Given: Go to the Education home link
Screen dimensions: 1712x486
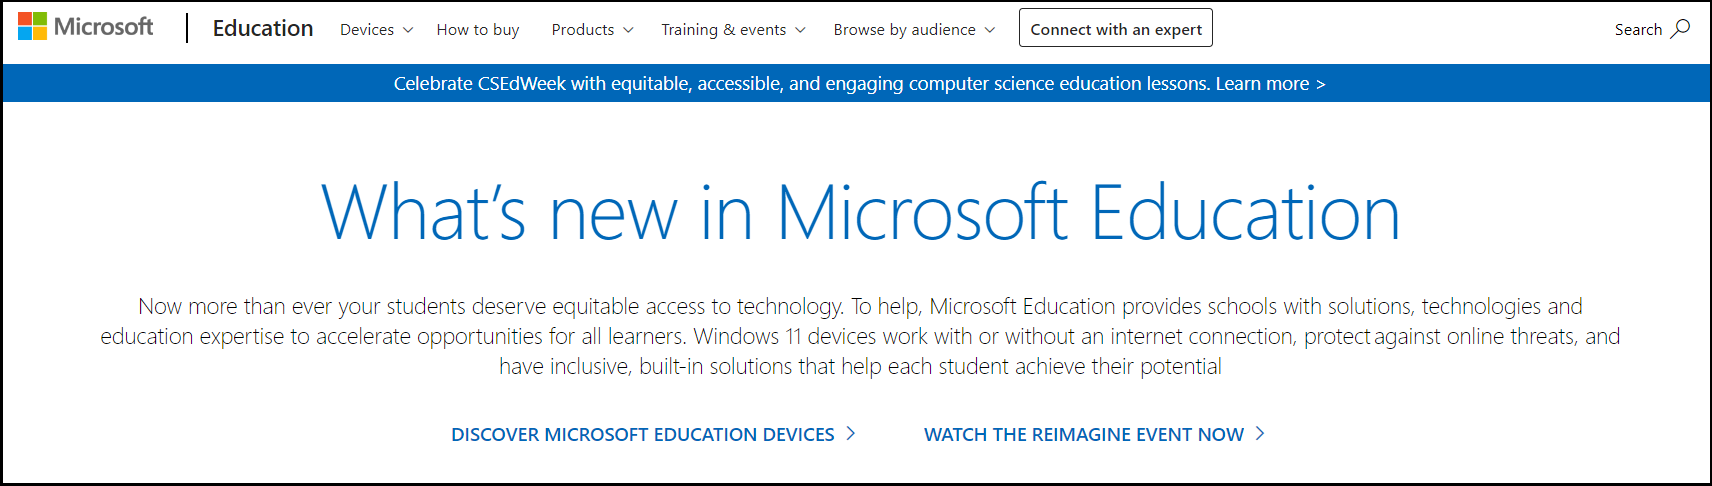Looking at the screenshot, I should click(x=263, y=29).
